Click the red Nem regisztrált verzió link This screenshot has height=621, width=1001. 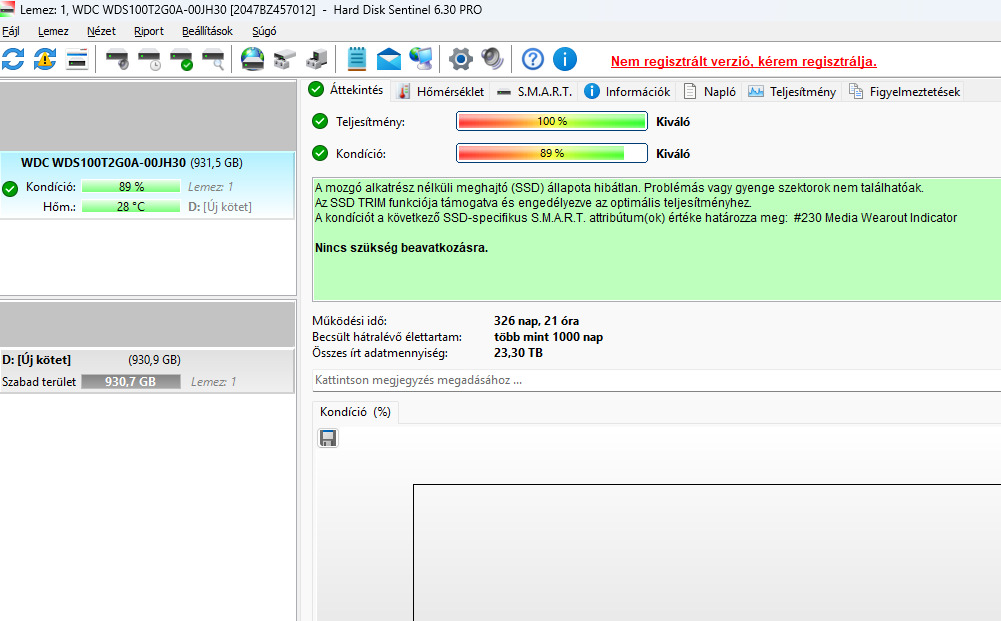click(744, 61)
